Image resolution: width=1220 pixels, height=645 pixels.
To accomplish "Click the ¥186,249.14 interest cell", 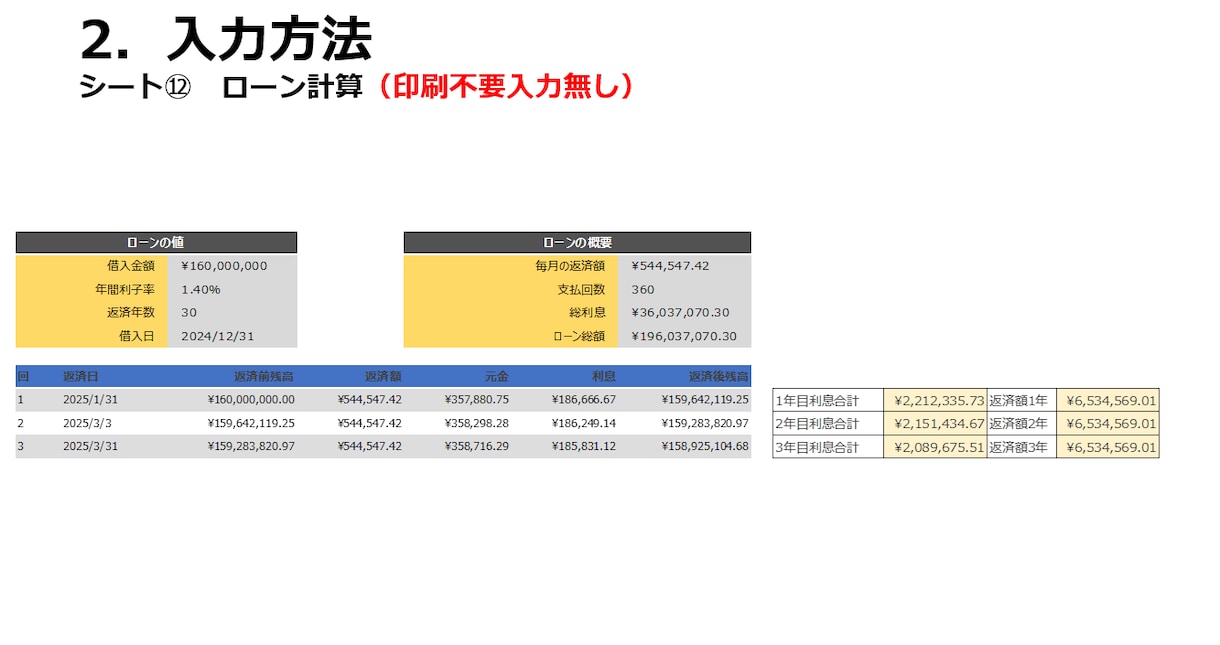I will [x=583, y=423].
